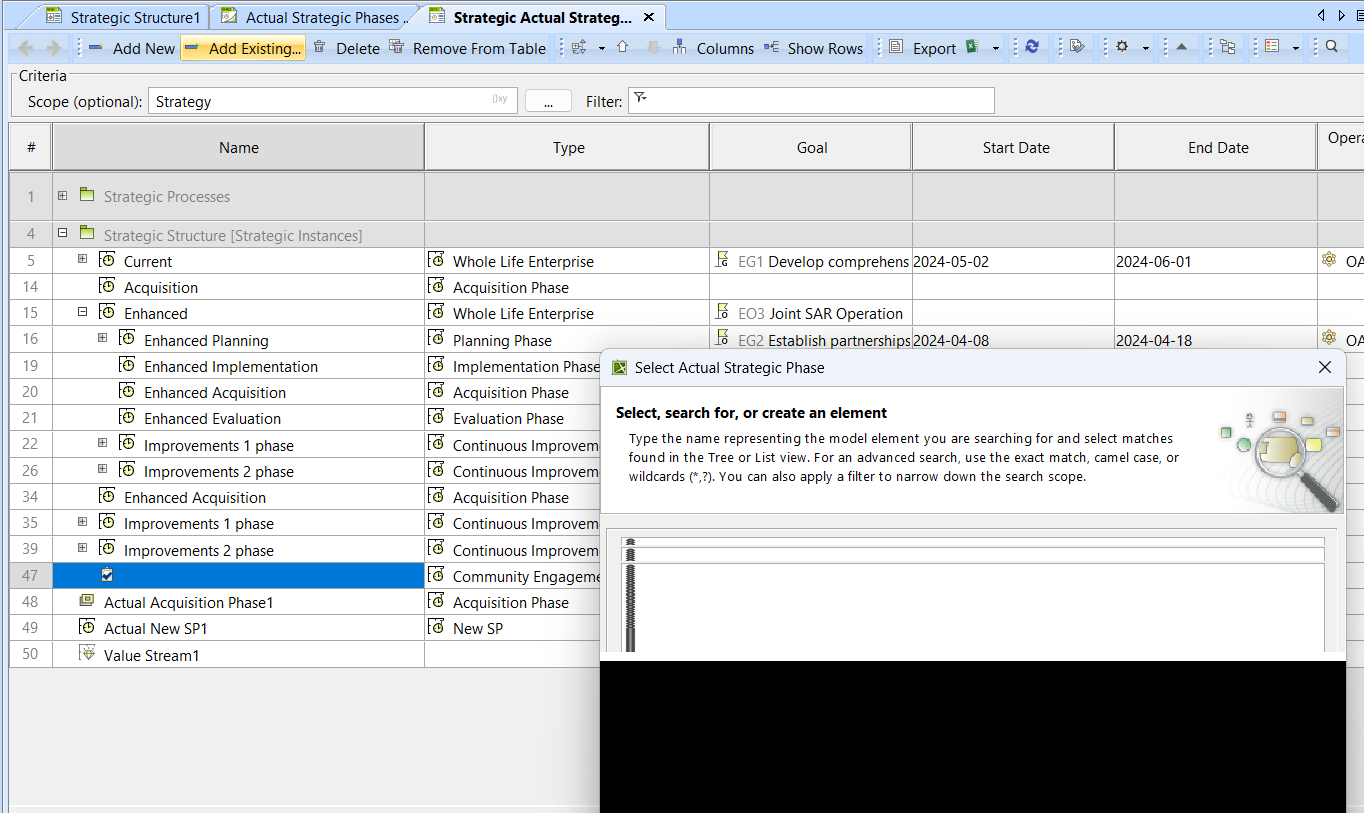Close the Select Actual Strategic Phase dialog
This screenshot has height=813, width=1364.
pyautogui.click(x=1325, y=367)
